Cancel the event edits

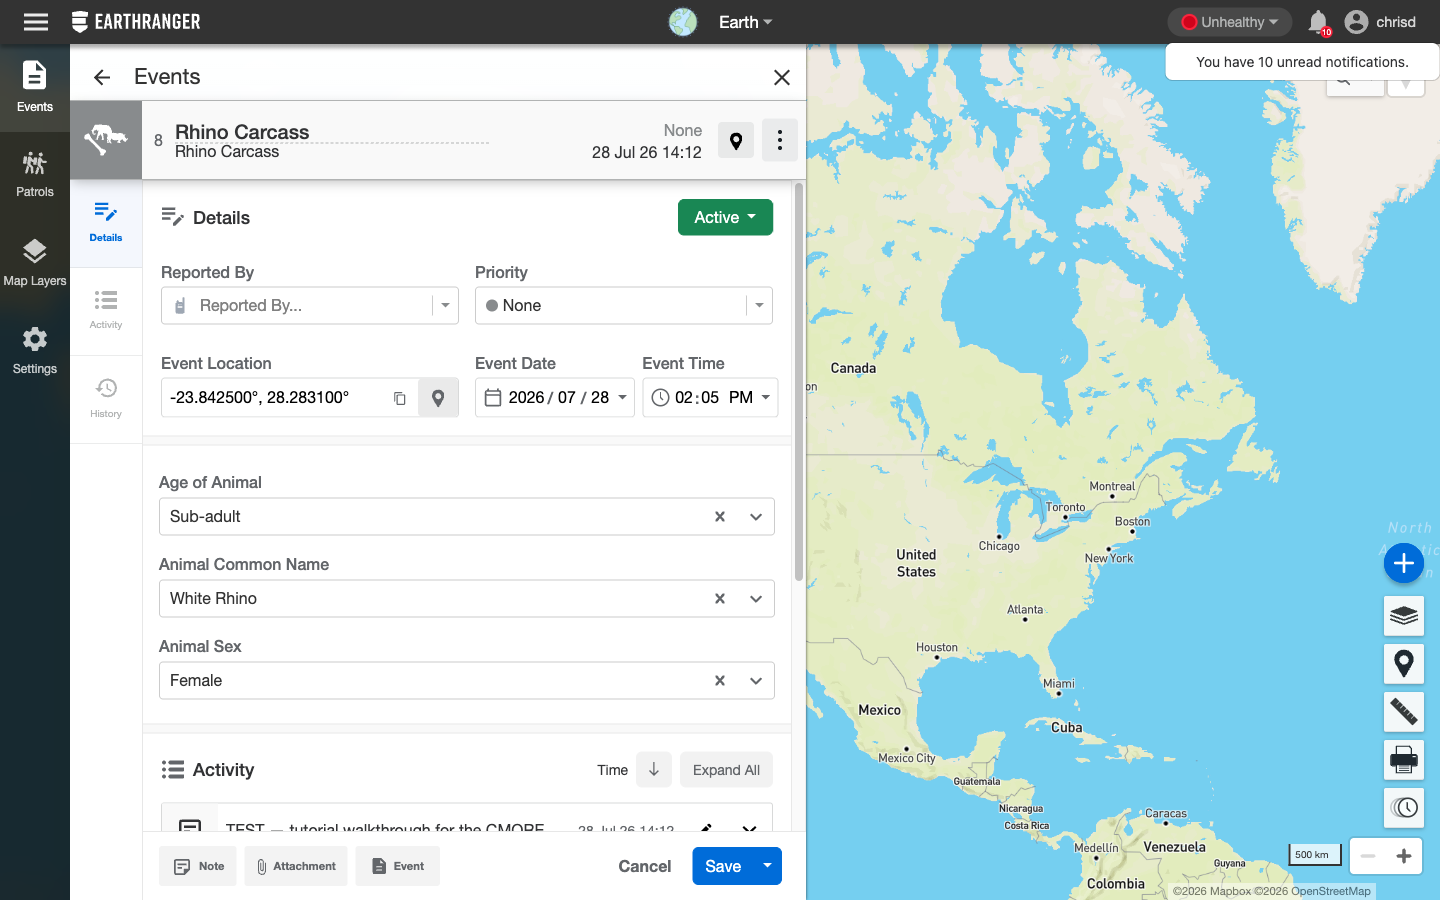coord(645,866)
